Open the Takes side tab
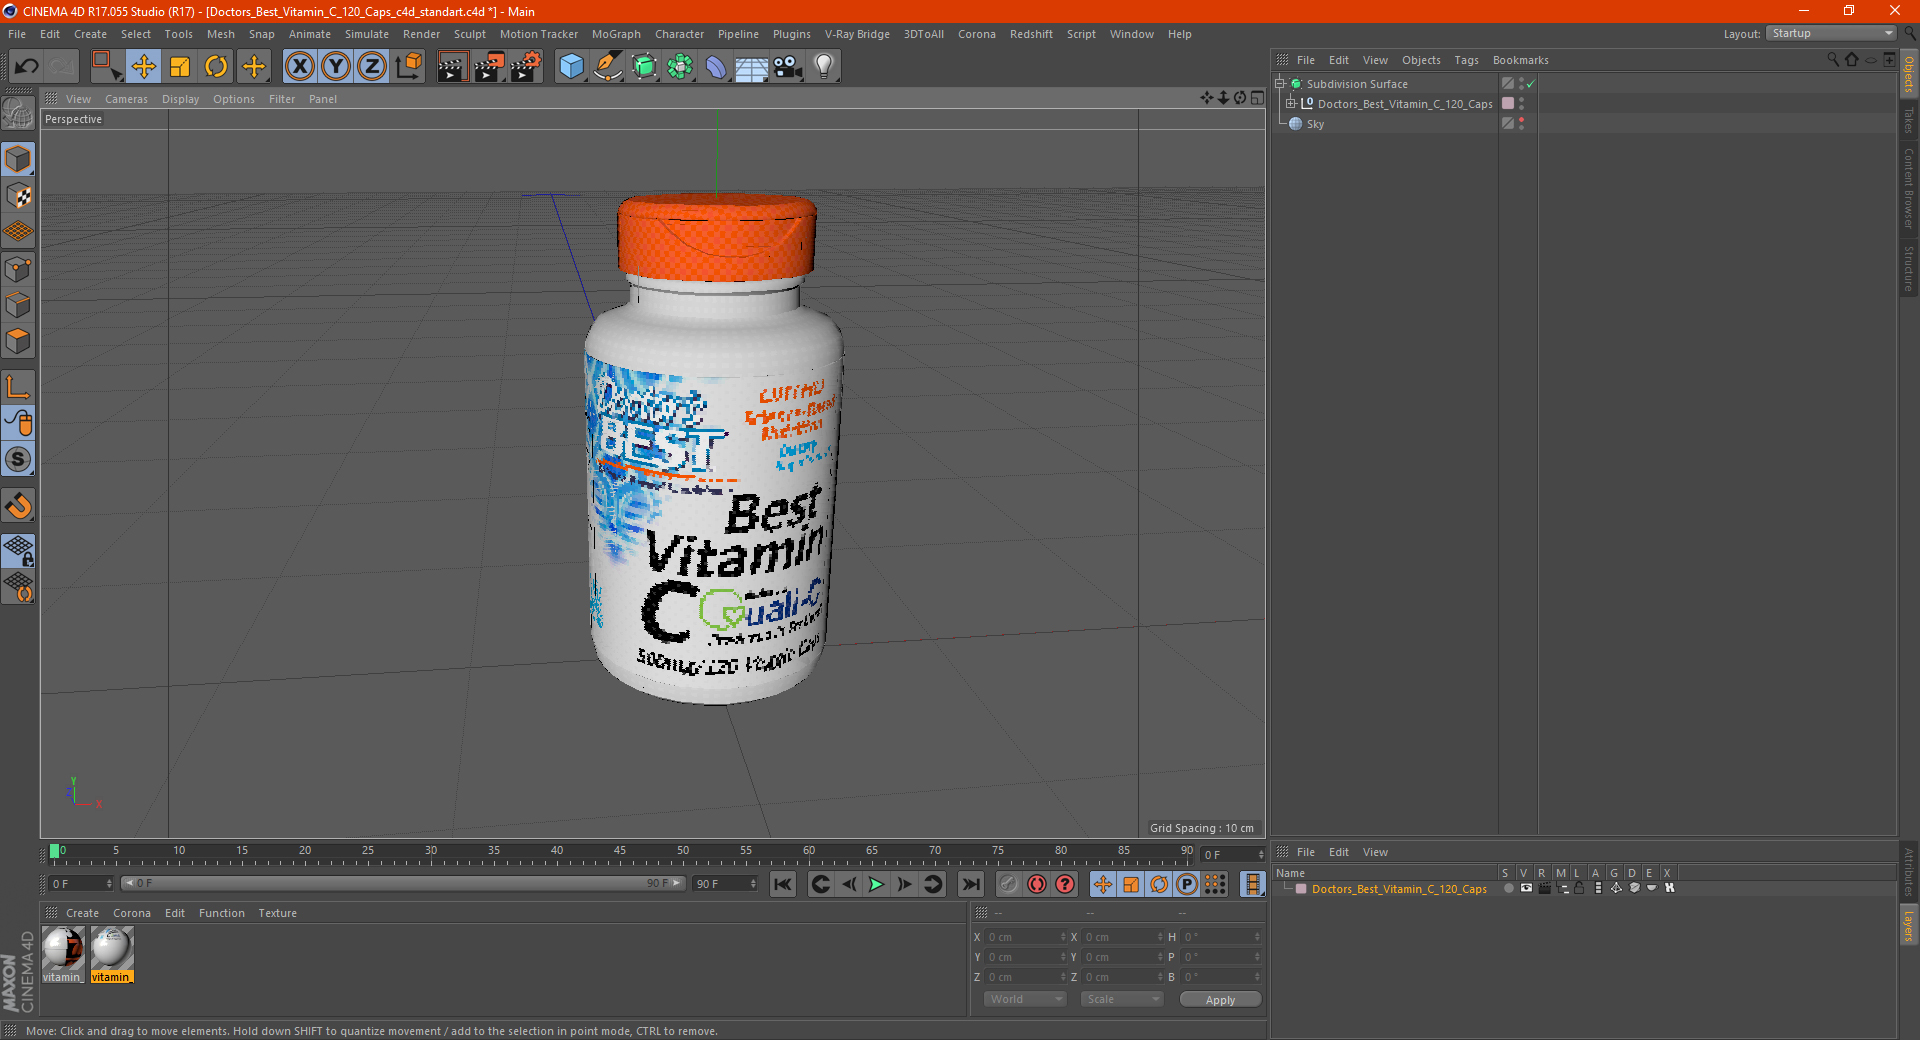Viewport: 1920px width, 1040px height. (1909, 120)
